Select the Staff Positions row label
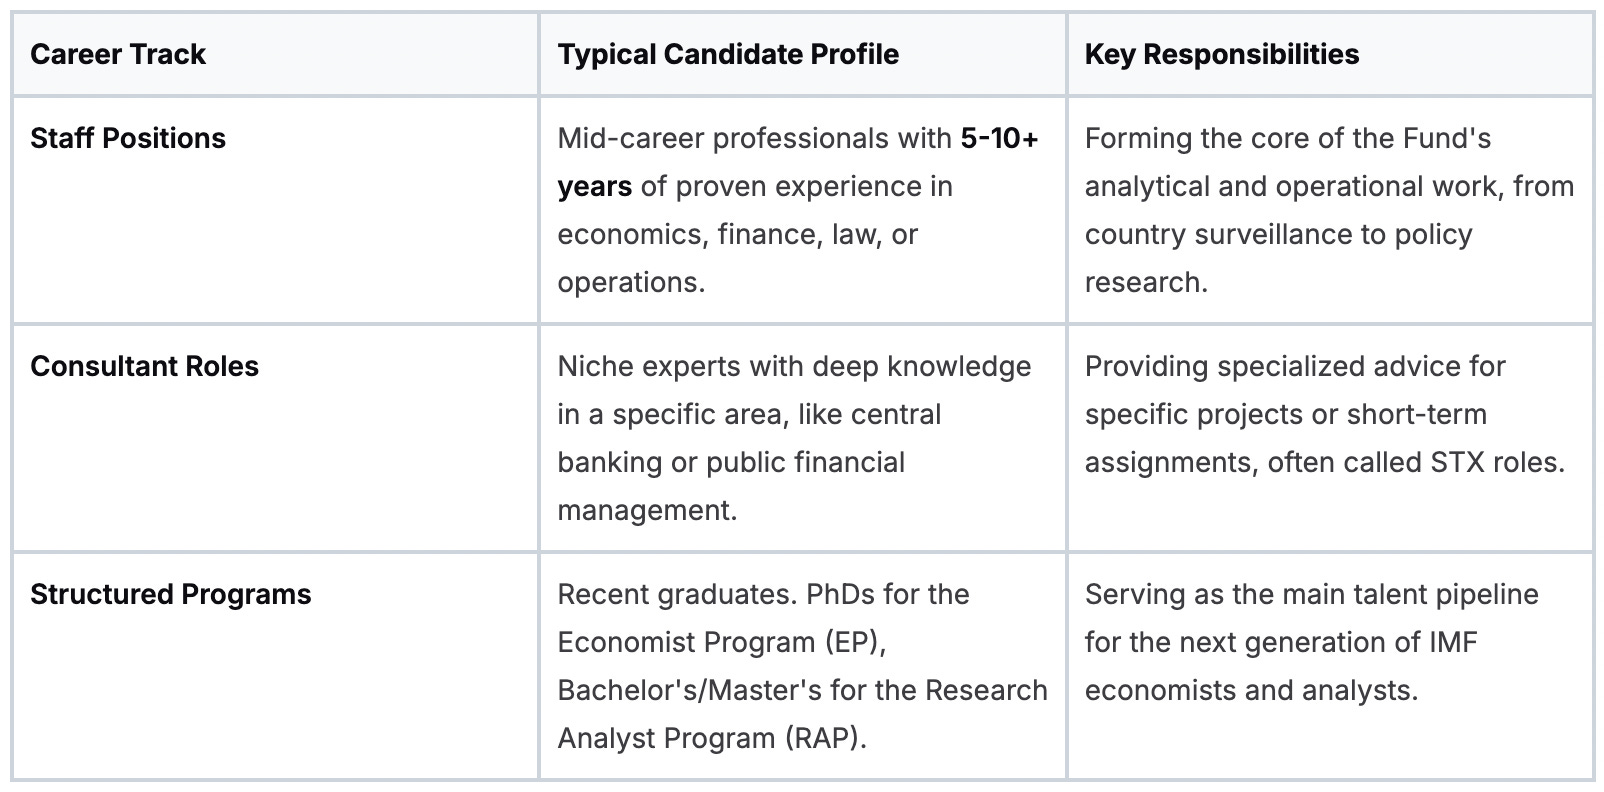1604x792 pixels. (128, 138)
